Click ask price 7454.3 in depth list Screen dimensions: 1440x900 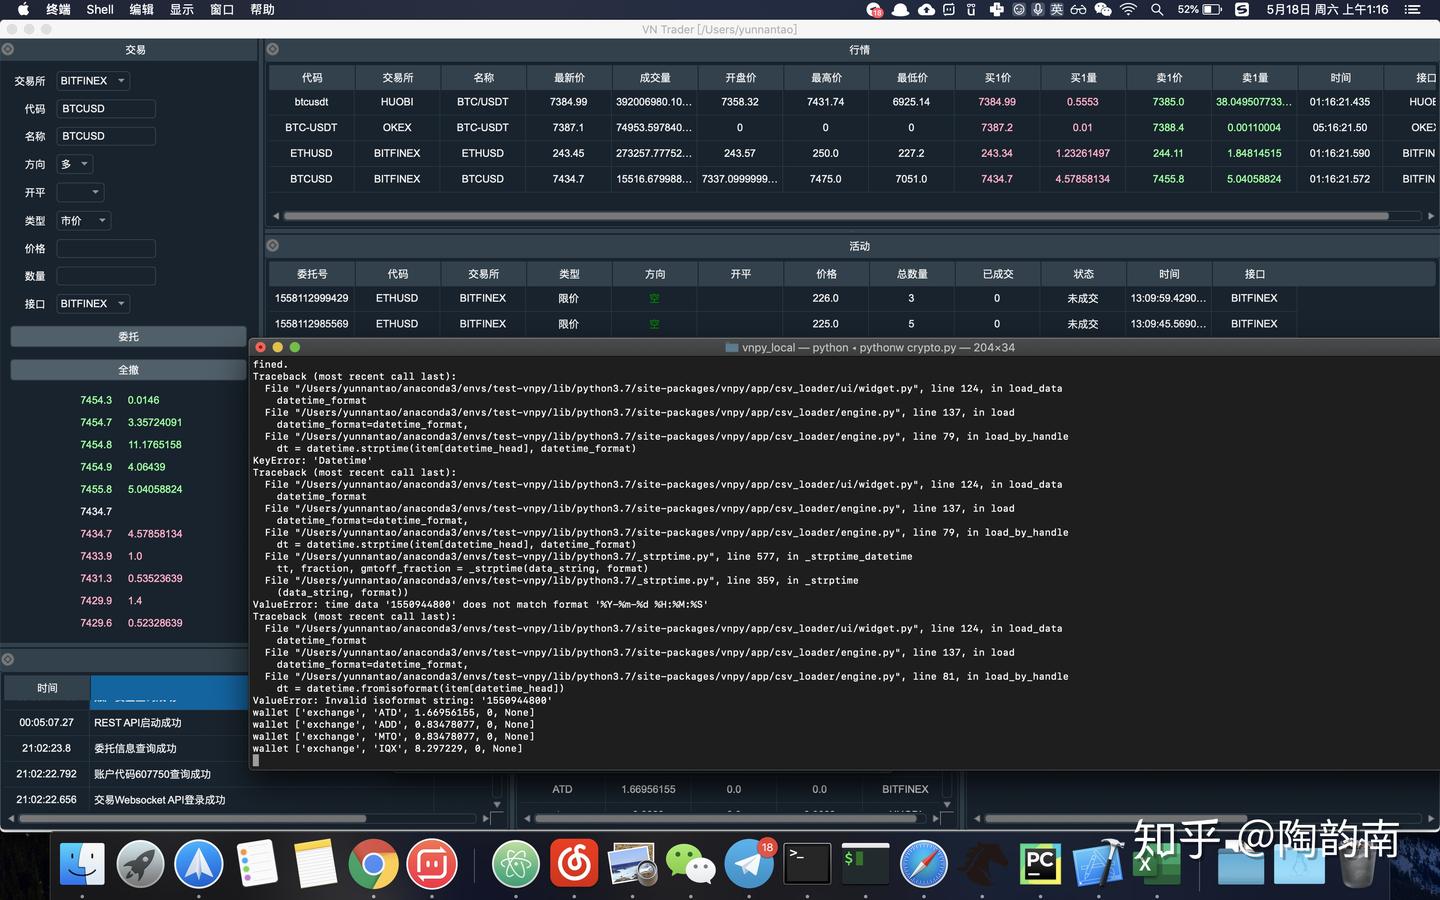(96, 400)
